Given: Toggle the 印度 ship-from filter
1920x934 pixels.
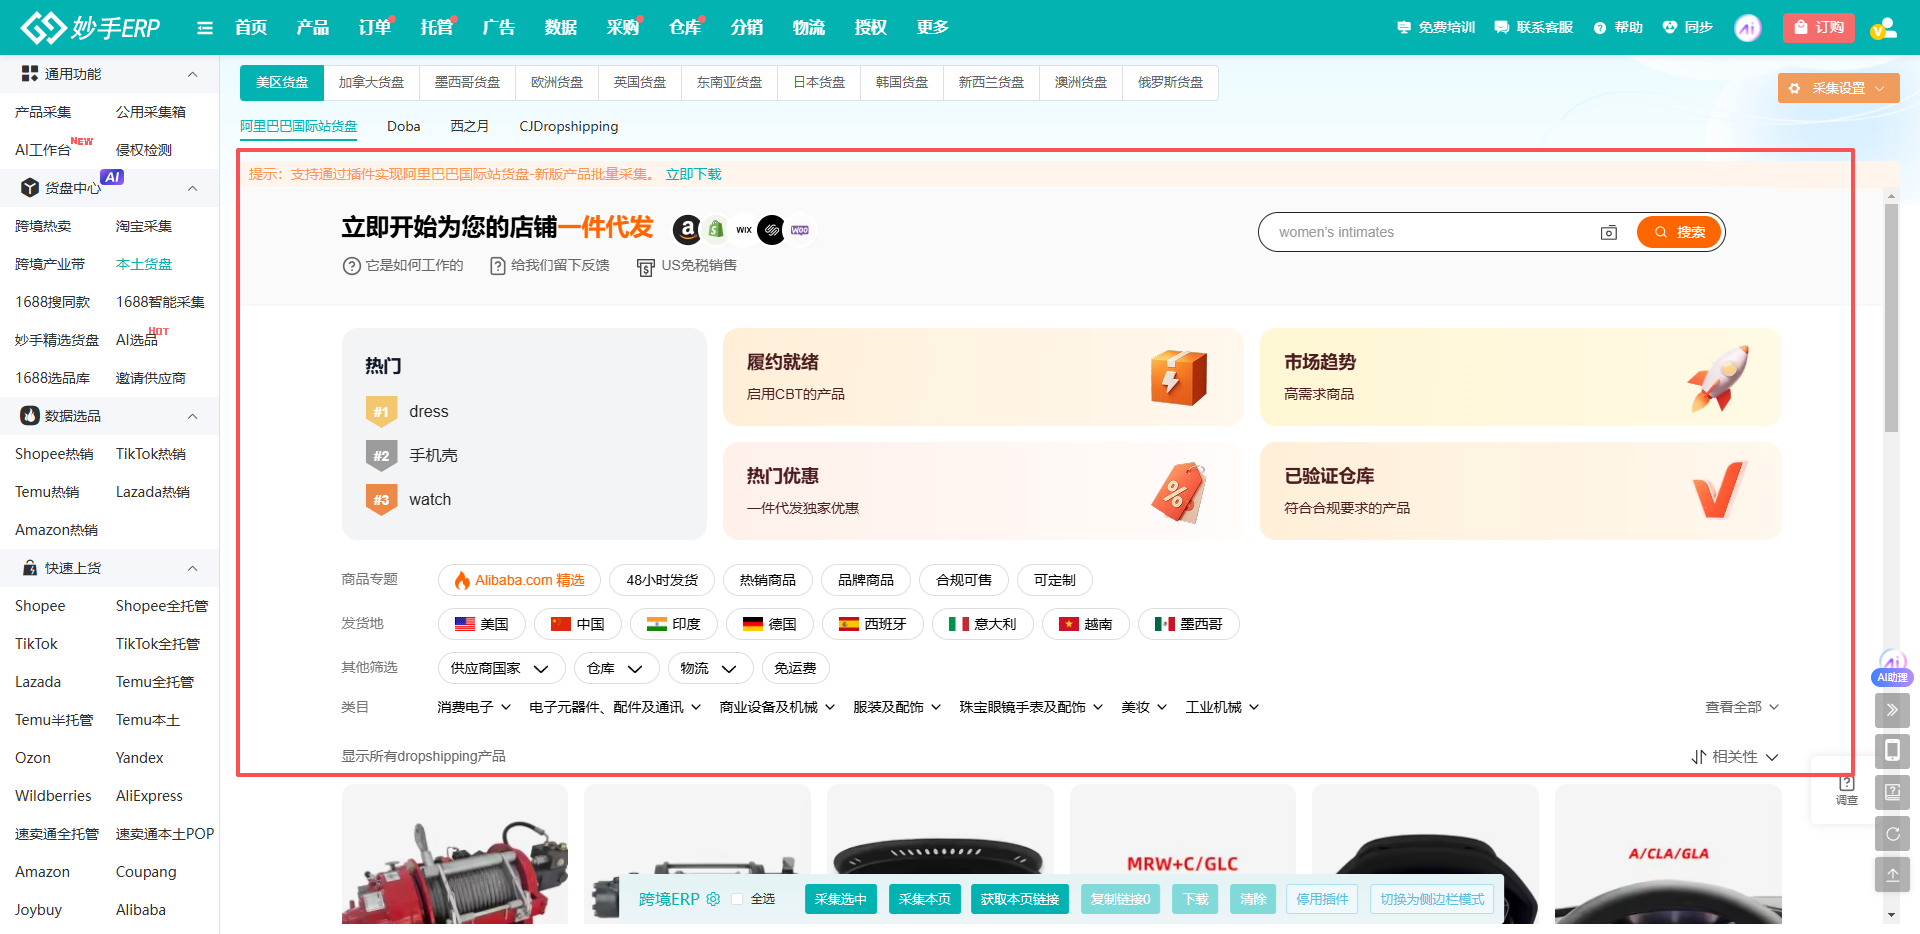Looking at the screenshot, I should [673, 624].
